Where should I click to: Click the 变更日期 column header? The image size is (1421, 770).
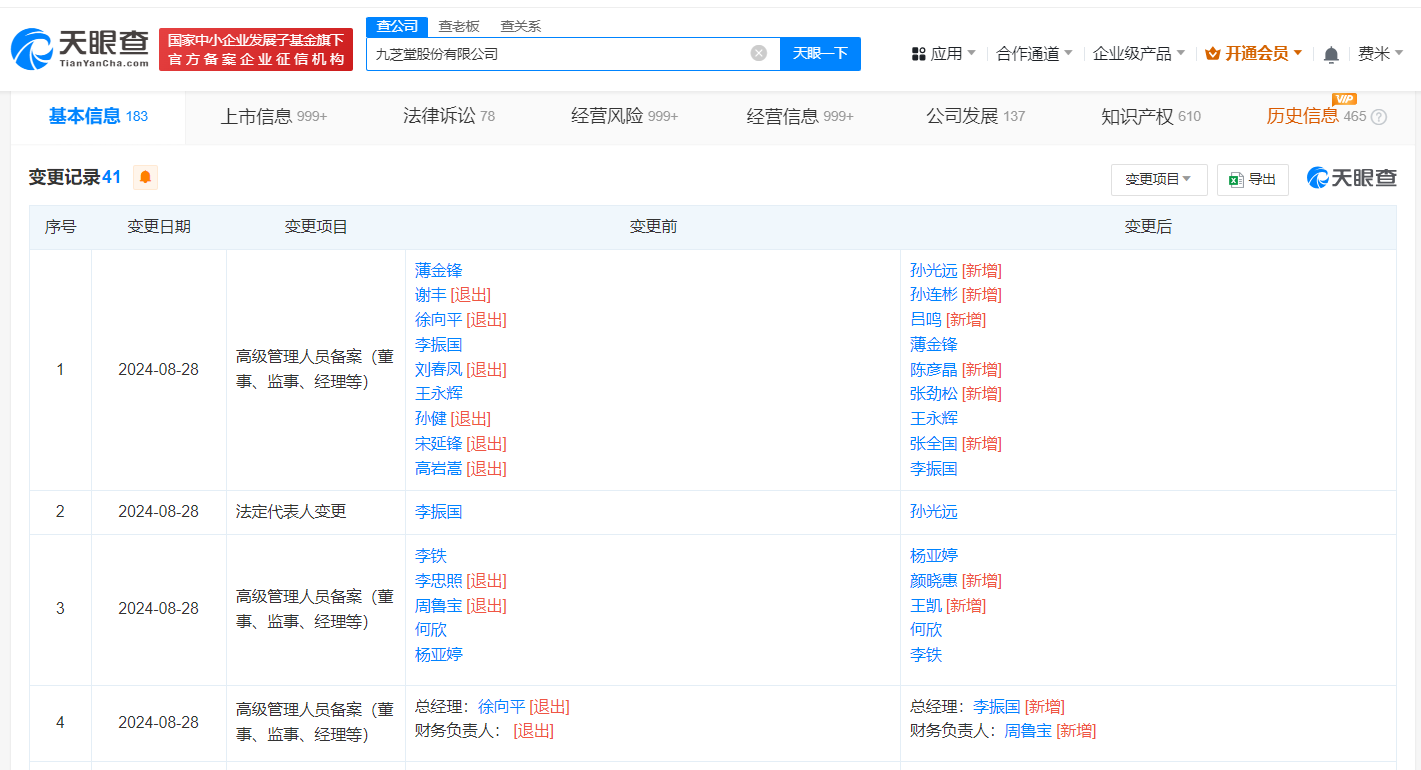(x=159, y=227)
